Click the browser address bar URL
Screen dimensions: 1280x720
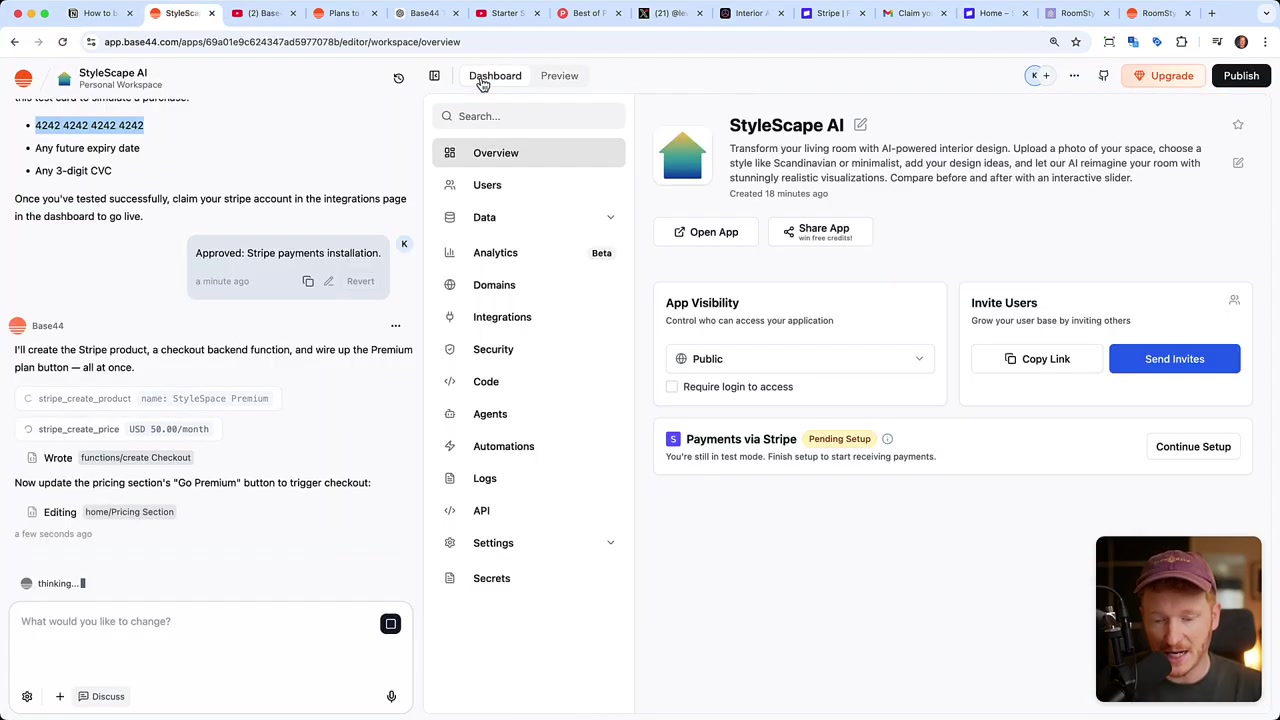click(282, 42)
